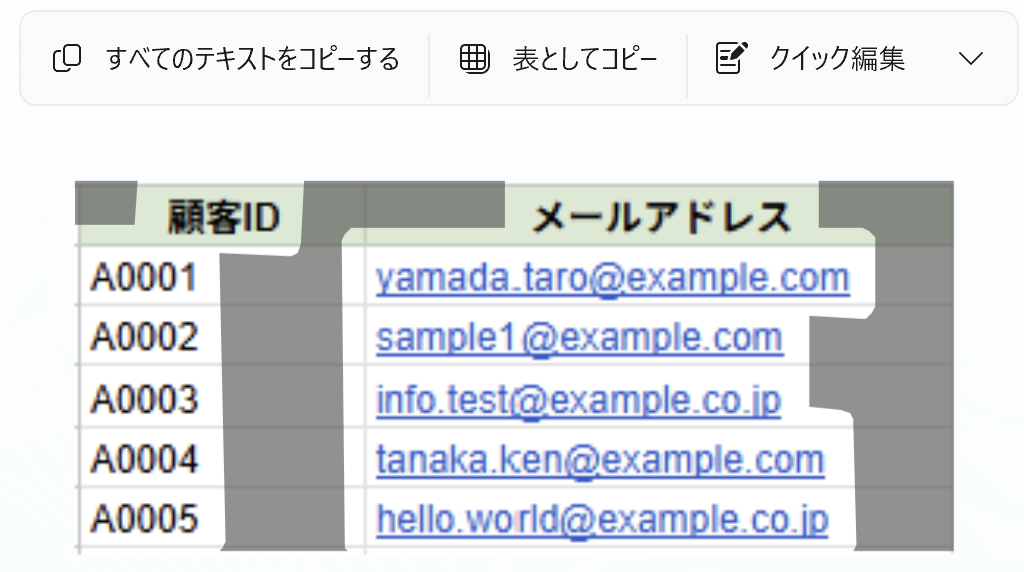Viewport: 1024px width, 572px height.
Task: Select the メールアドレス column header
Action: point(662,217)
